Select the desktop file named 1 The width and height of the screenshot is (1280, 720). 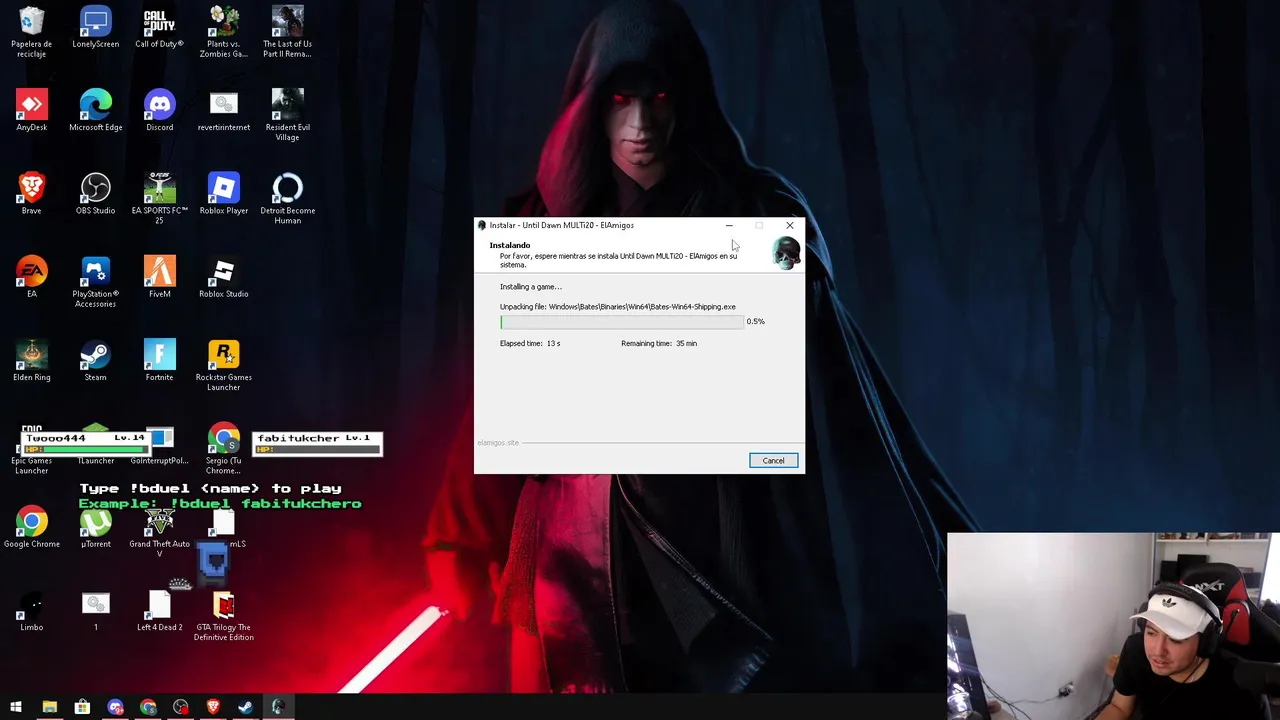[96, 611]
